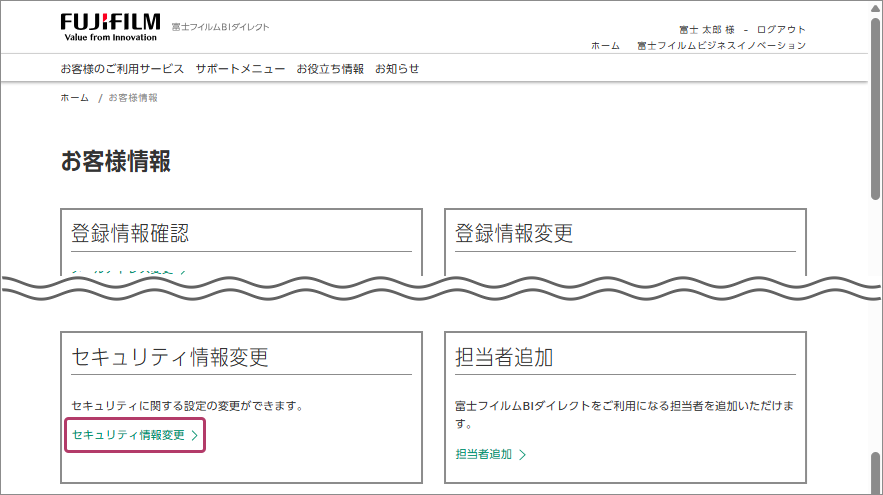Open the green 担当者追加 link

[483, 454]
